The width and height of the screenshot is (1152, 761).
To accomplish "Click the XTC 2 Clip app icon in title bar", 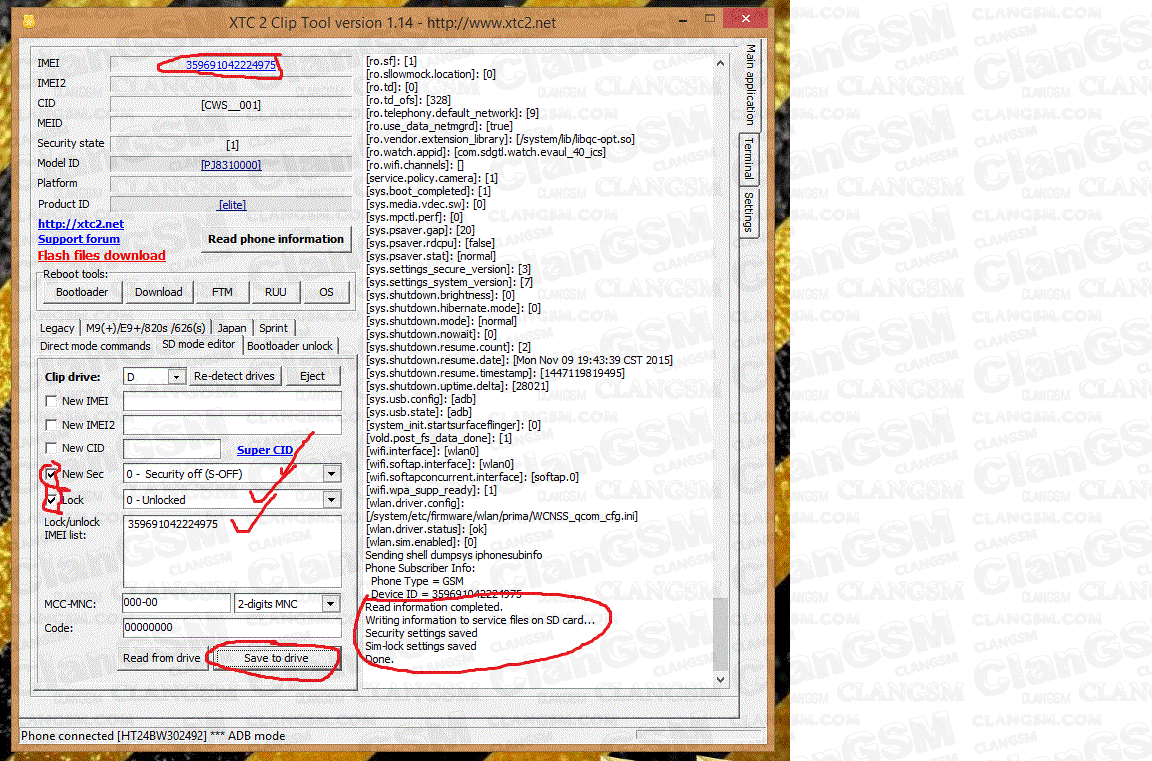I will coord(29,21).
